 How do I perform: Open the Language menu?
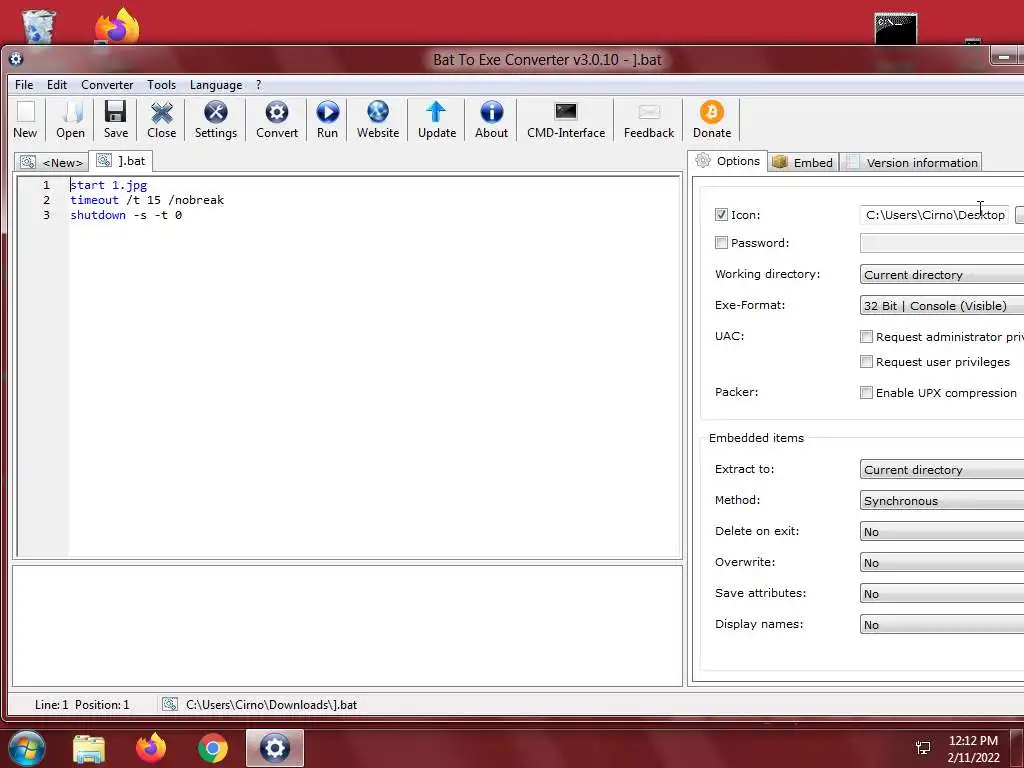216,85
